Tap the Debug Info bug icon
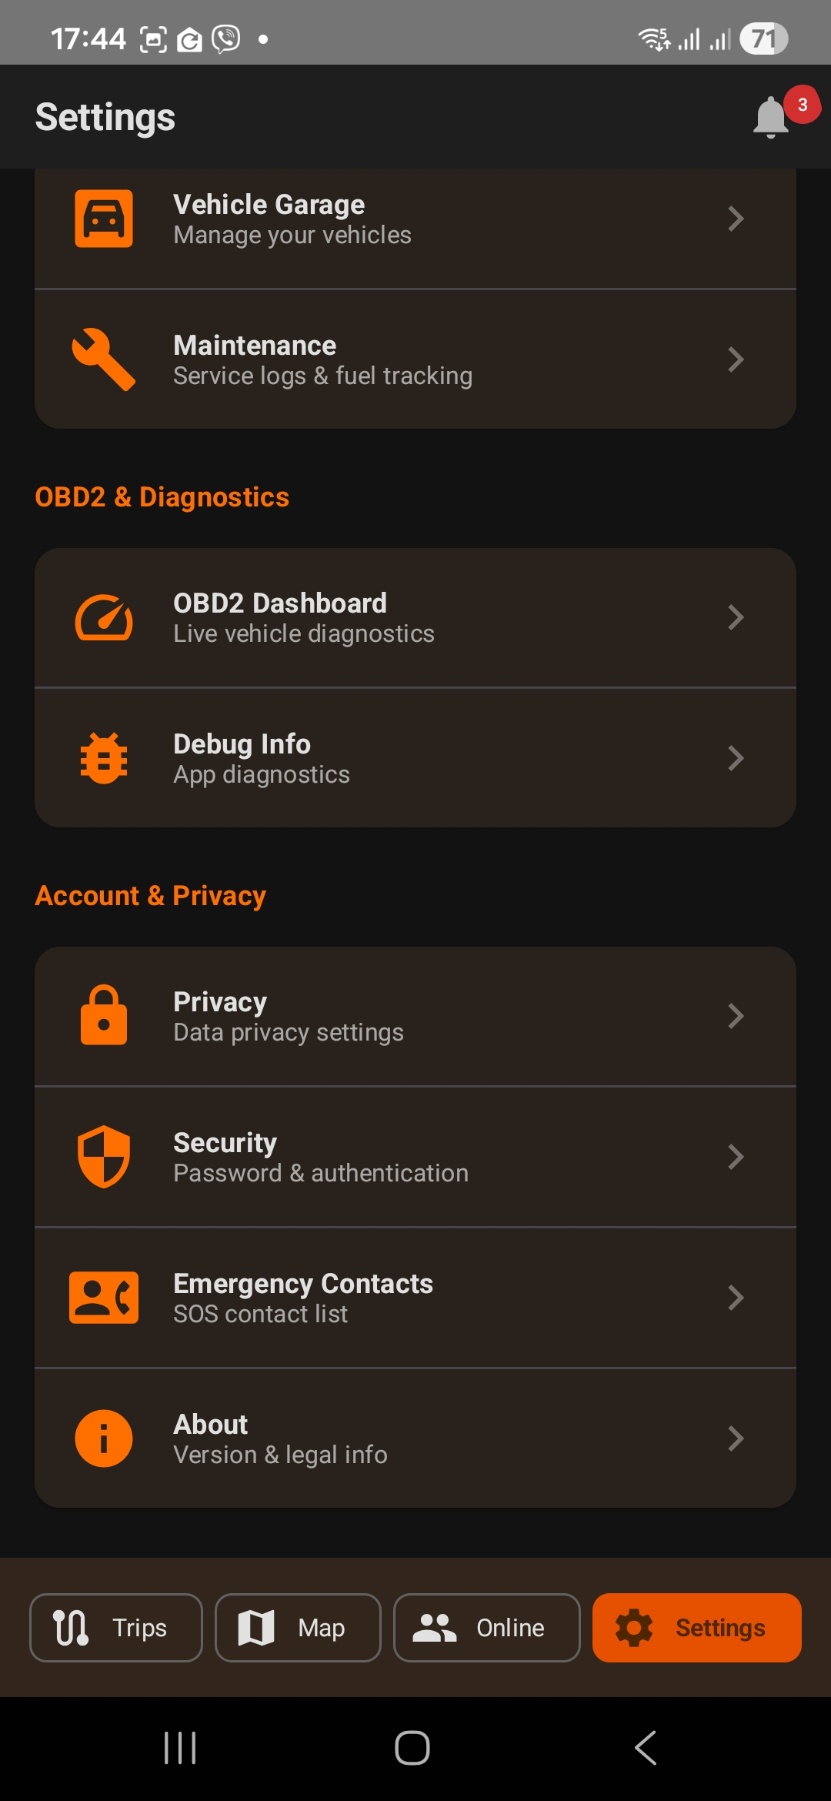Image resolution: width=831 pixels, height=1801 pixels. point(104,758)
